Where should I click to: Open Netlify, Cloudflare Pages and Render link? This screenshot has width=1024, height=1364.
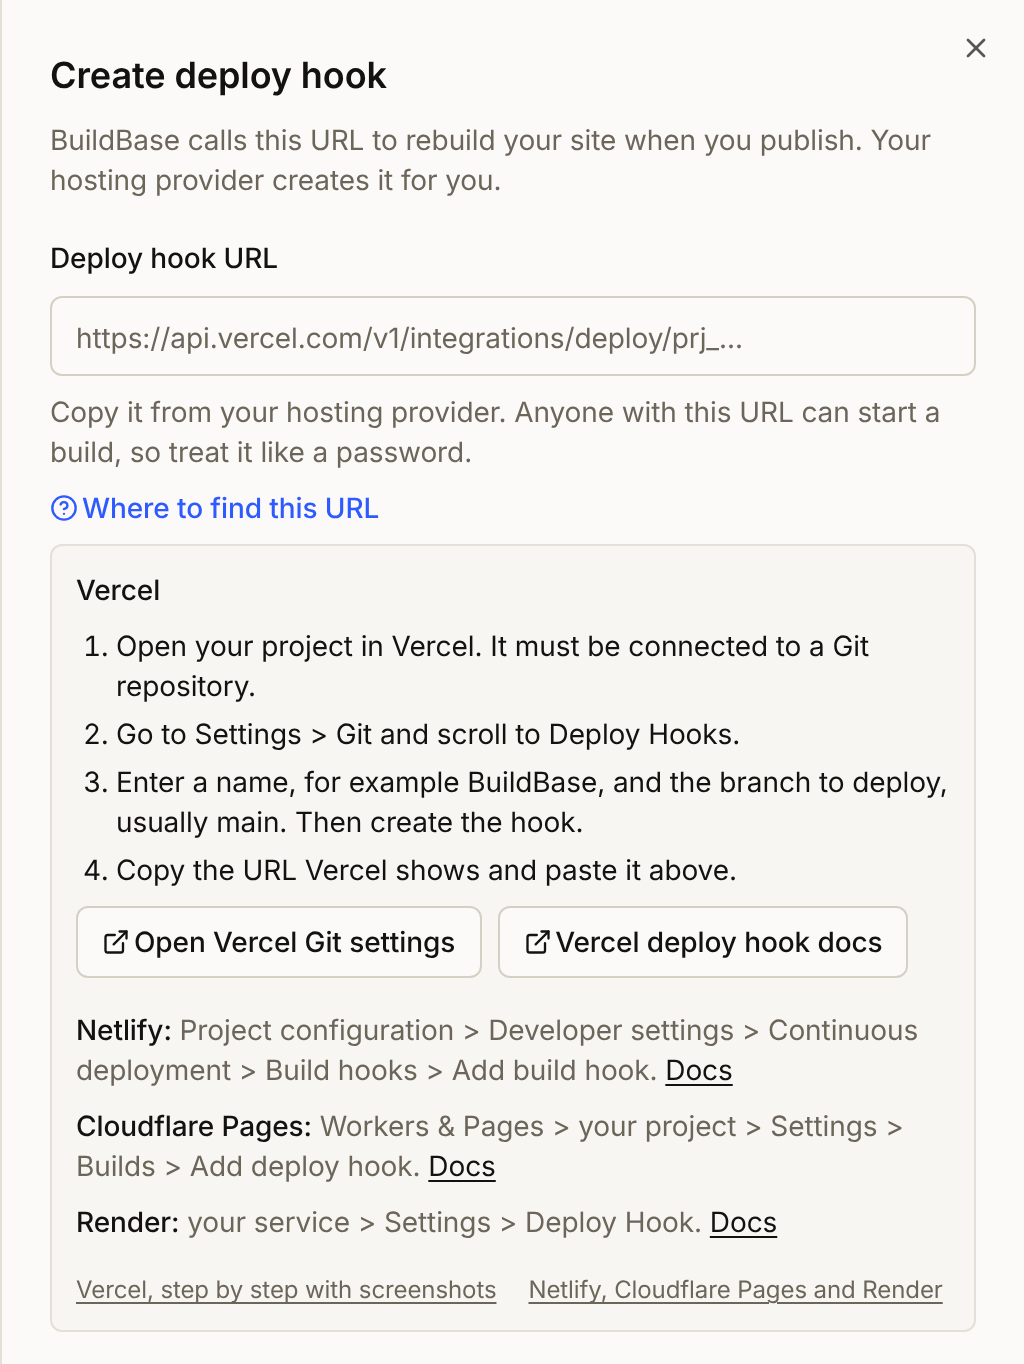pos(735,1290)
